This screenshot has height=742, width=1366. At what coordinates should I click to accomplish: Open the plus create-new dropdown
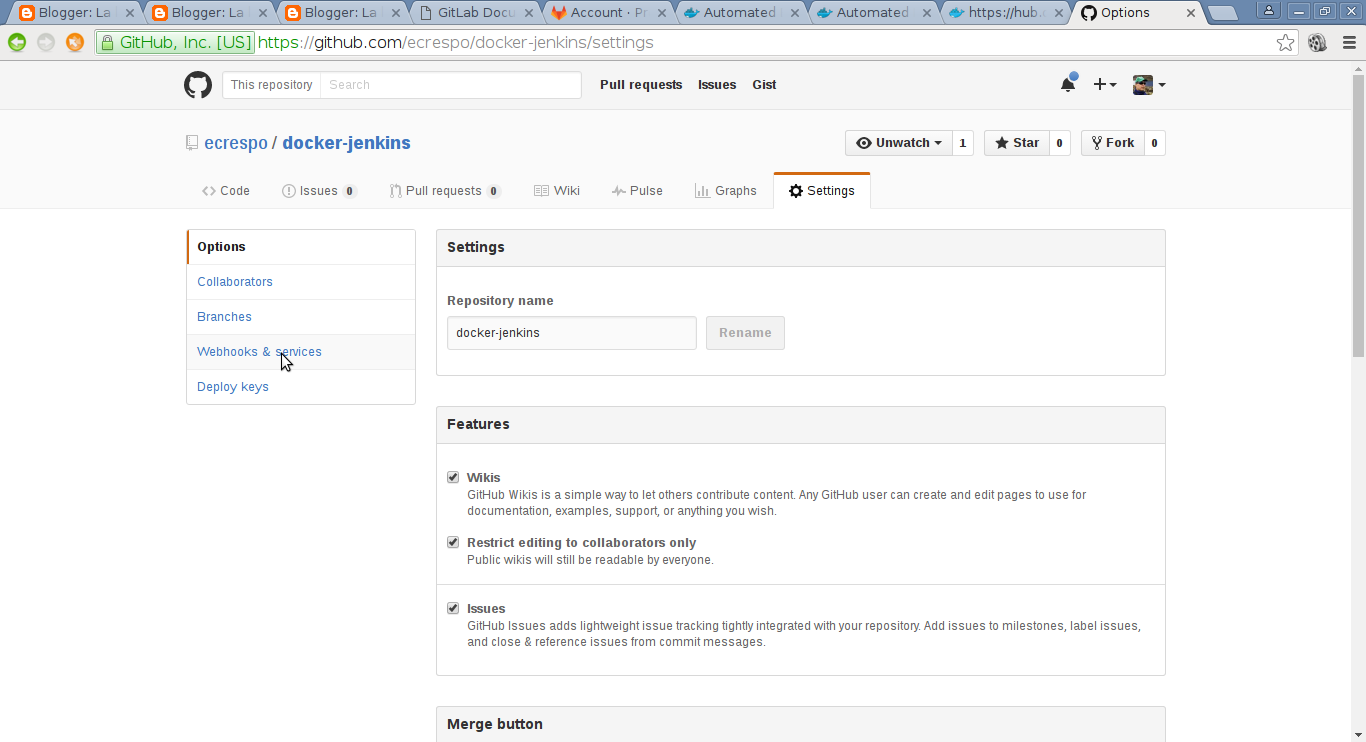pyautogui.click(x=1104, y=85)
